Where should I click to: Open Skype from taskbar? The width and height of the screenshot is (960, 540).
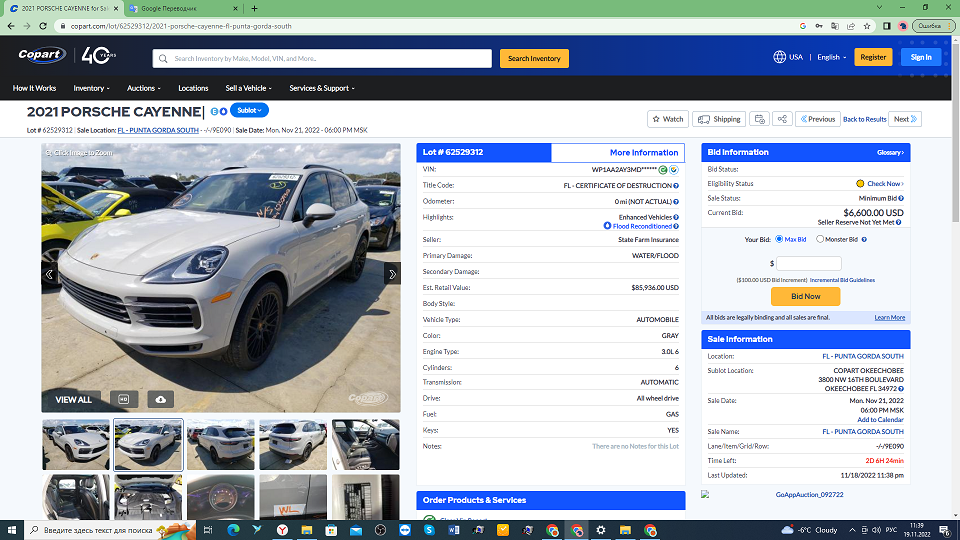(x=429, y=530)
